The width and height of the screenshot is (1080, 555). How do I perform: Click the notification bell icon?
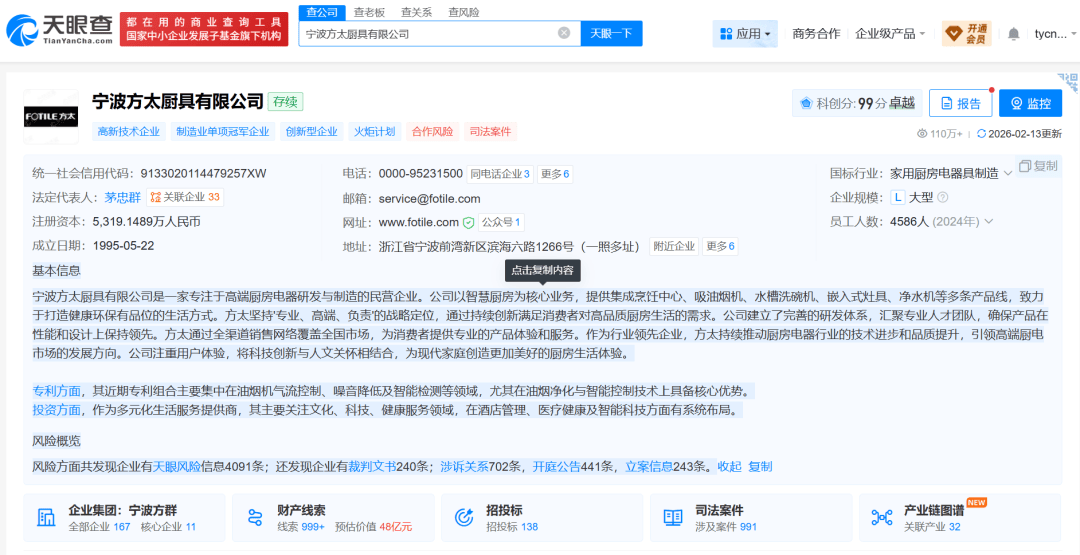pos(1013,34)
